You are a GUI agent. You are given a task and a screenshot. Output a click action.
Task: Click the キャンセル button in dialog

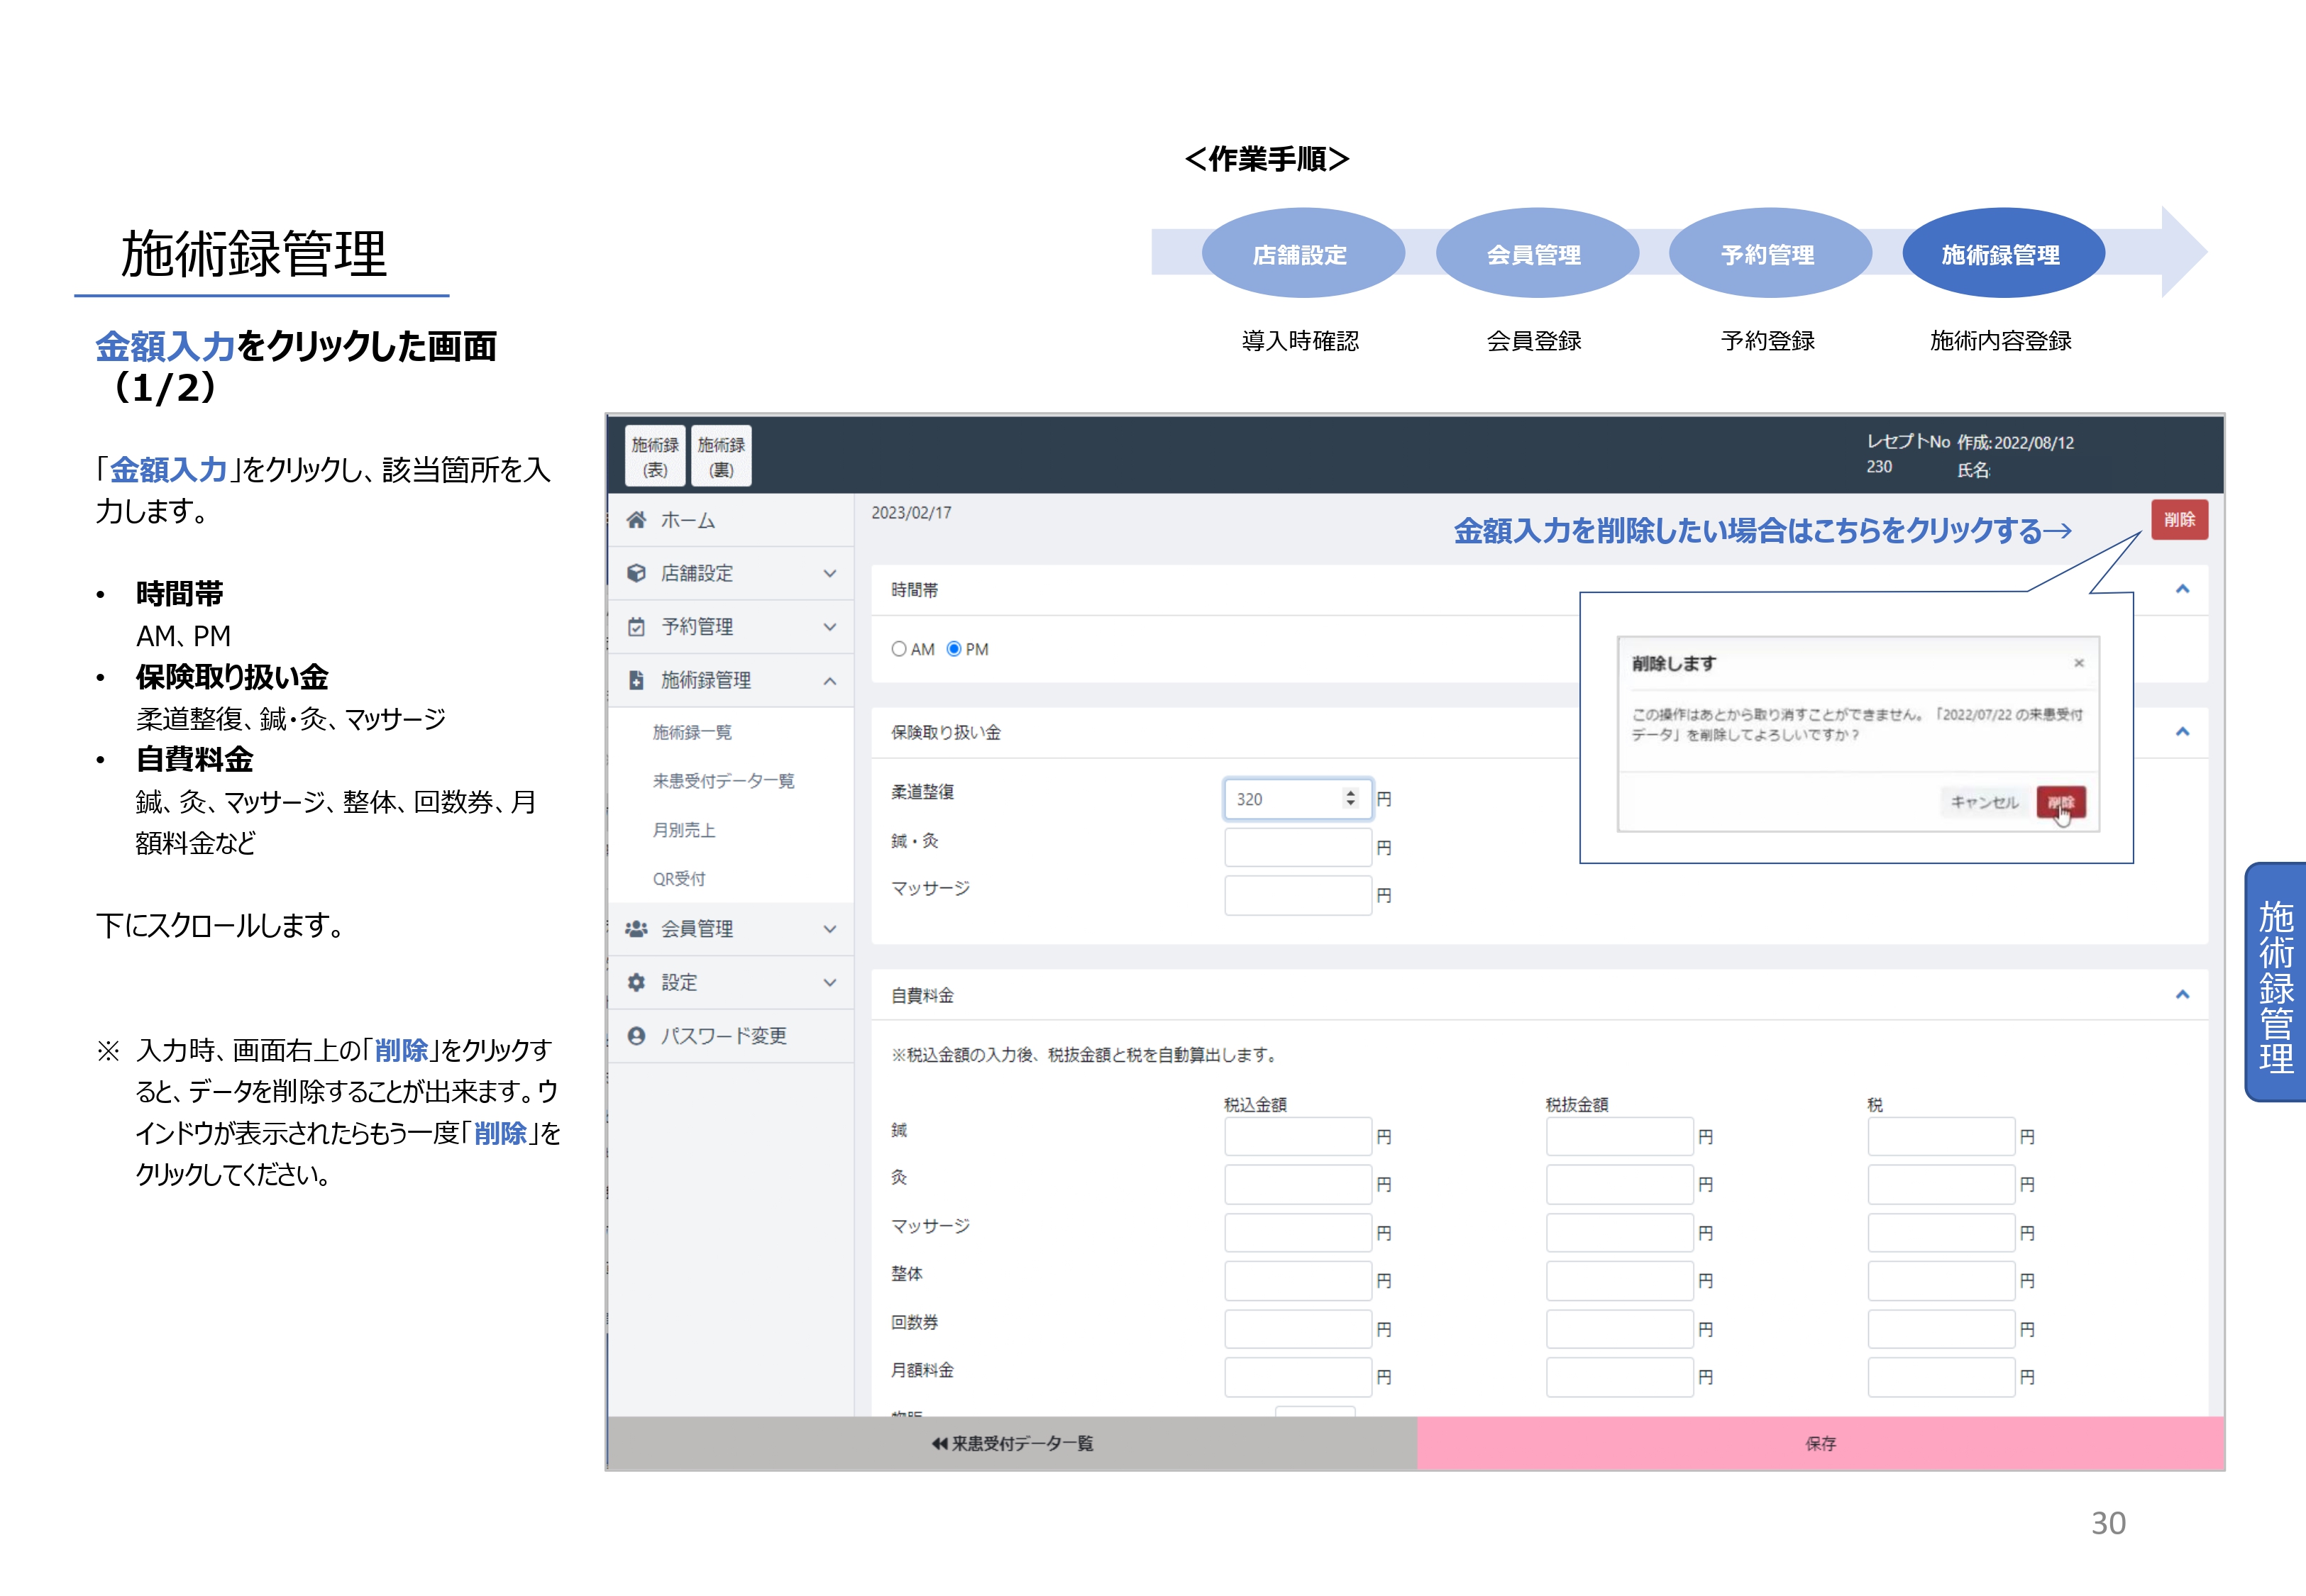pos(1984,802)
